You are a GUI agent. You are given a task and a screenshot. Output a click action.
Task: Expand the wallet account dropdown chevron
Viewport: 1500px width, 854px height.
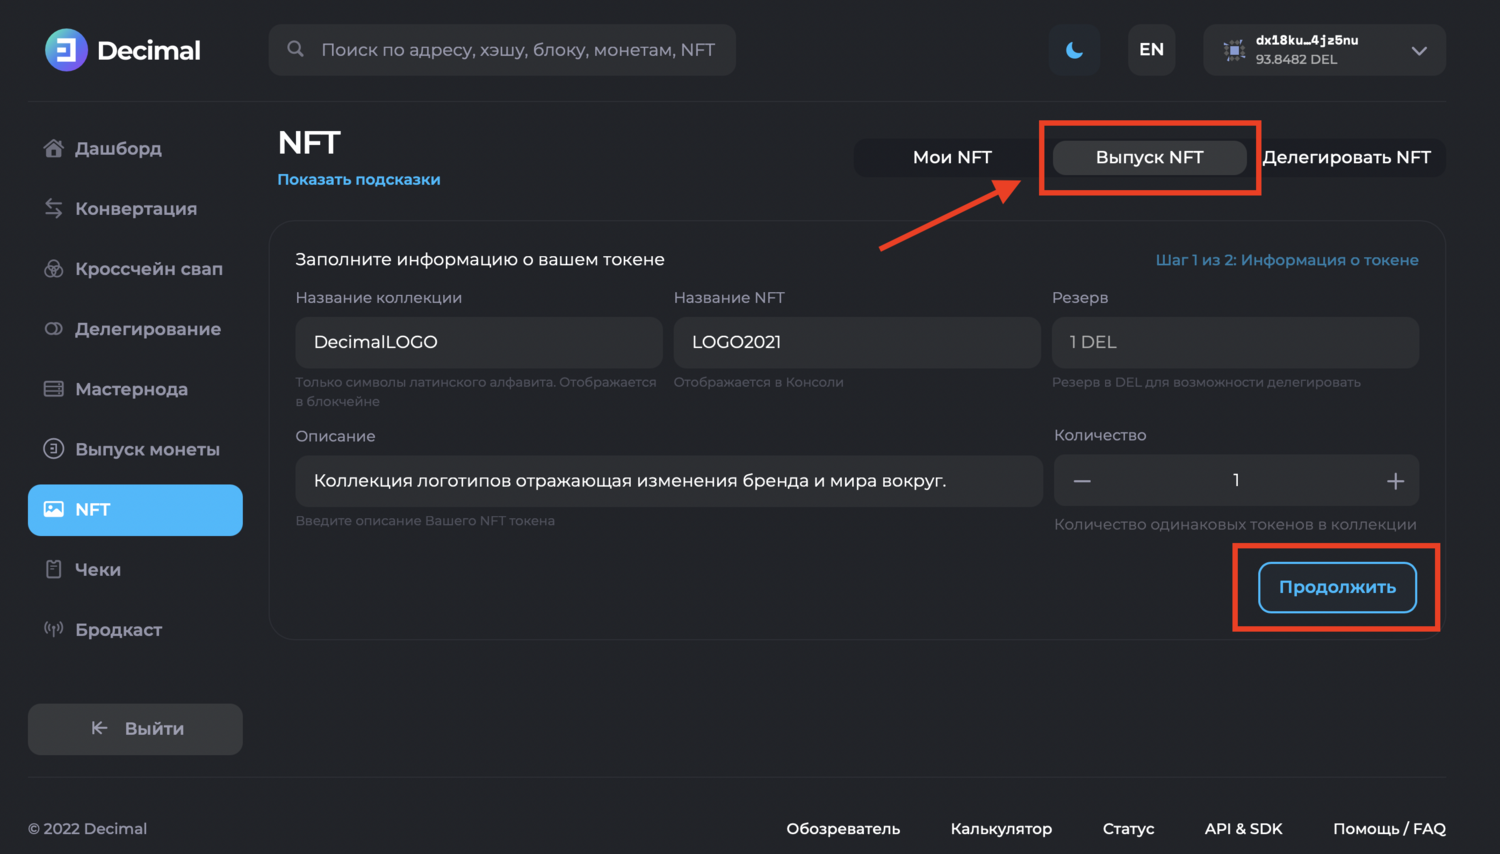click(x=1419, y=51)
